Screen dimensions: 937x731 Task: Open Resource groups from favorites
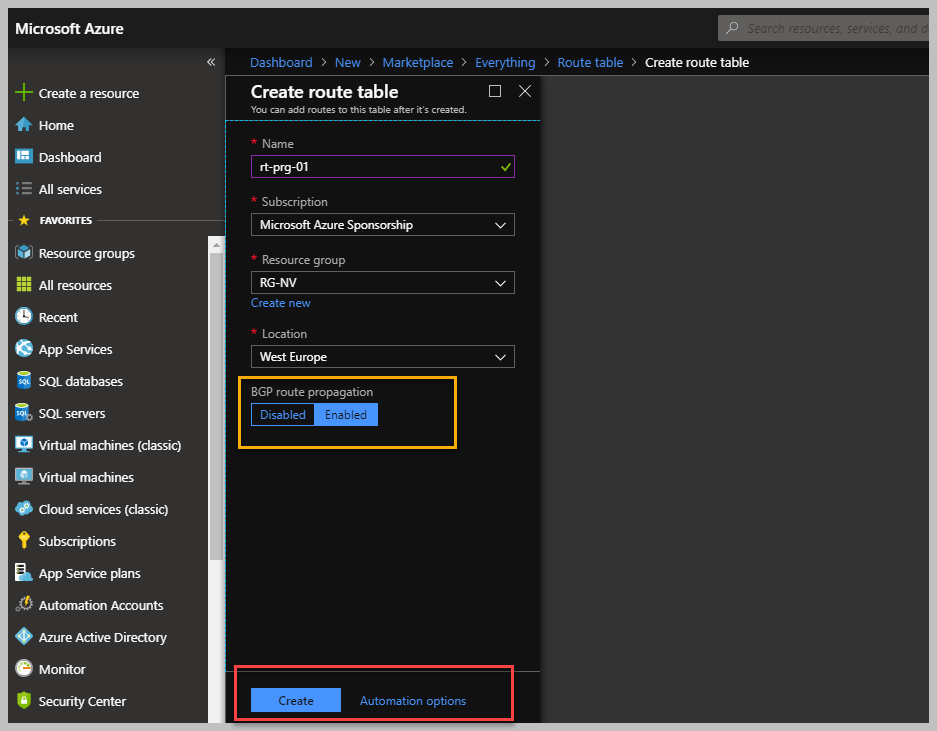pos(87,253)
